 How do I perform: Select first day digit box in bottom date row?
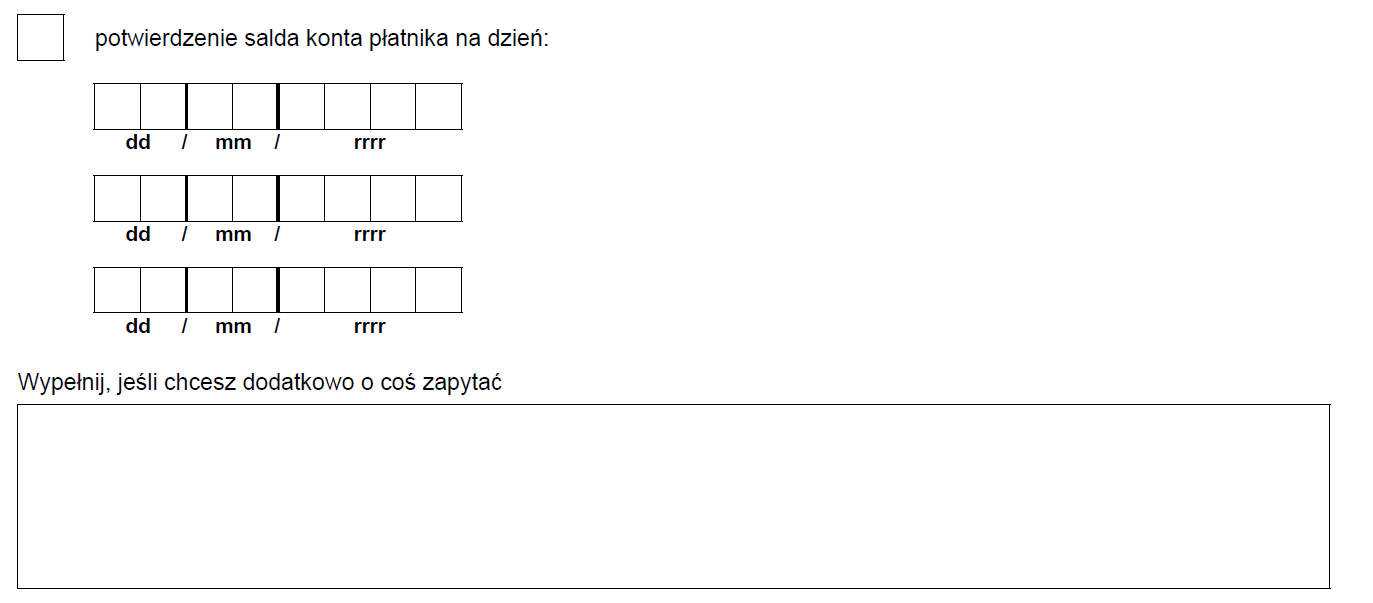click(x=117, y=290)
